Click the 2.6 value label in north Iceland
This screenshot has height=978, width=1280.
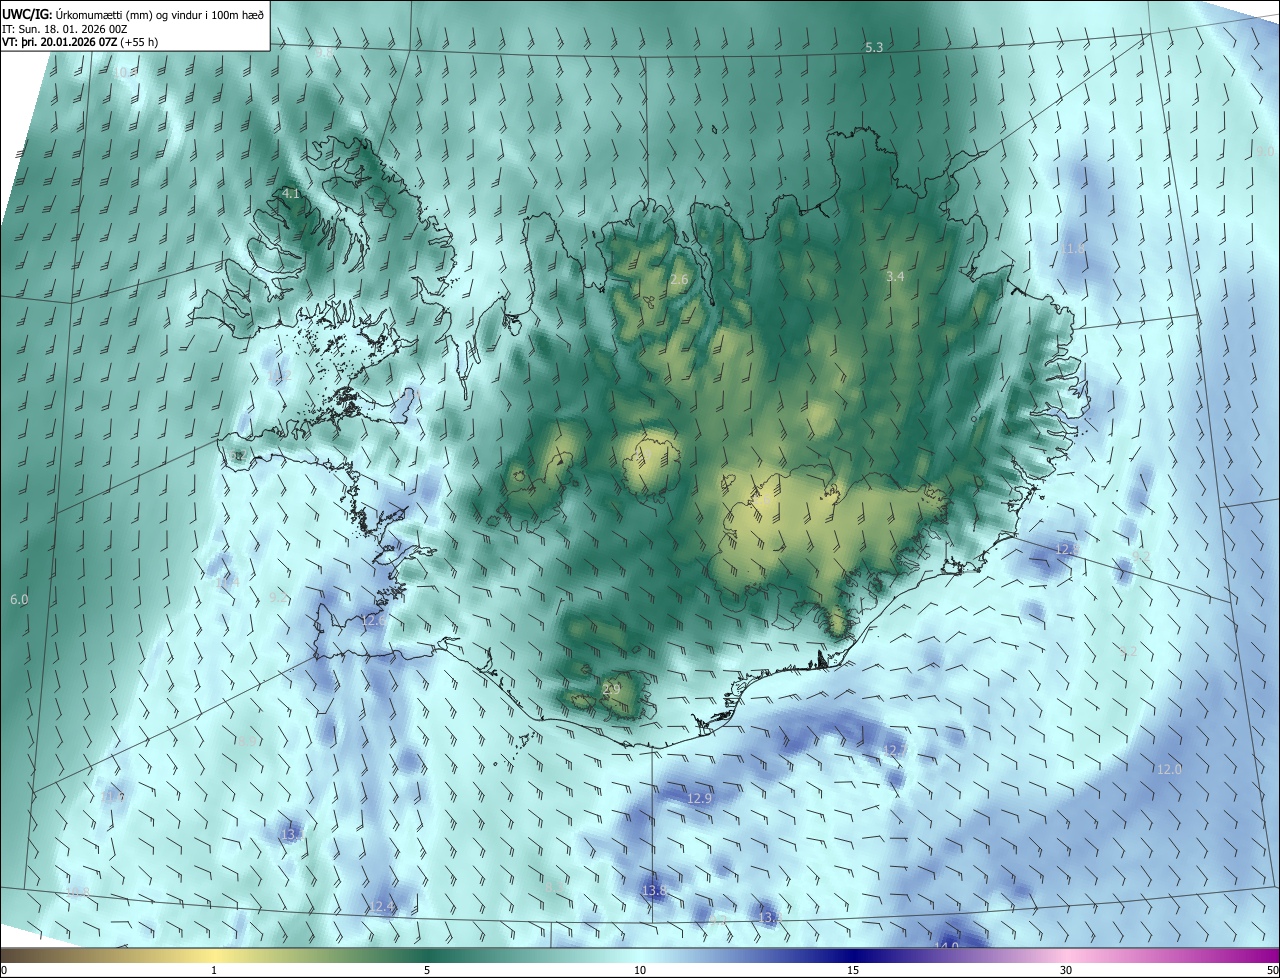[x=679, y=279]
